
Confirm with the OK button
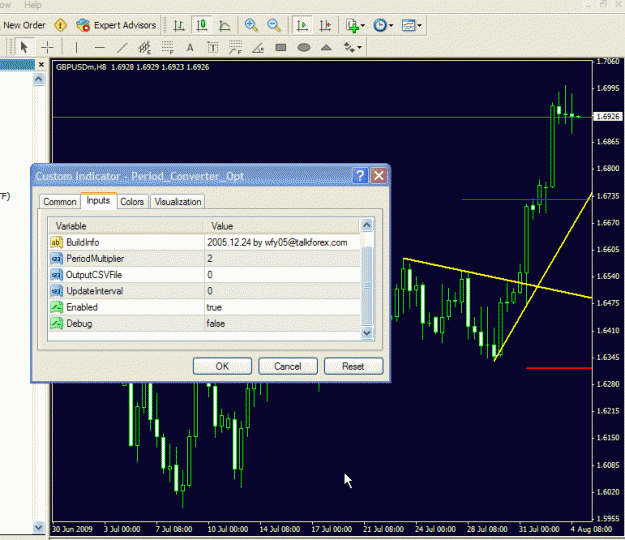(x=222, y=366)
